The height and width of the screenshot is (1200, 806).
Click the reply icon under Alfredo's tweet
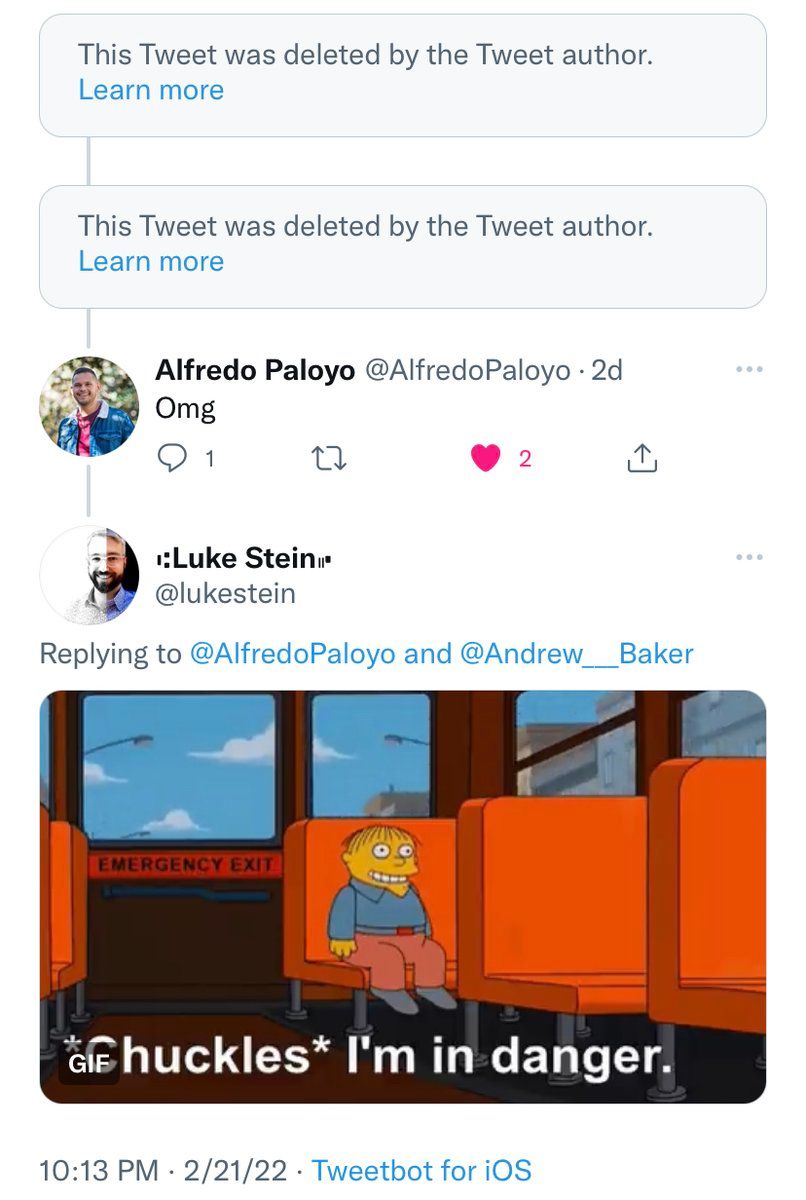click(x=173, y=458)
